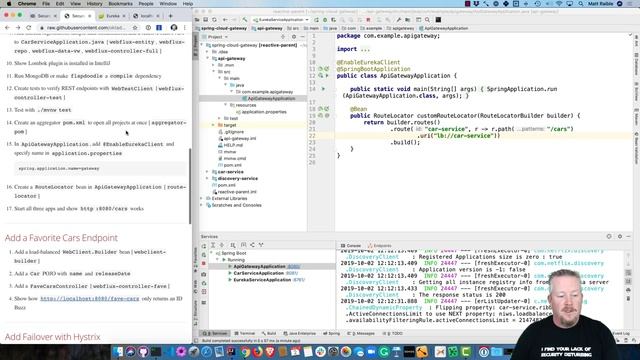This screenshot has height=360, width=640.
Task: Expand External Libraries in project tree
Action: click(x=202, y=198)
